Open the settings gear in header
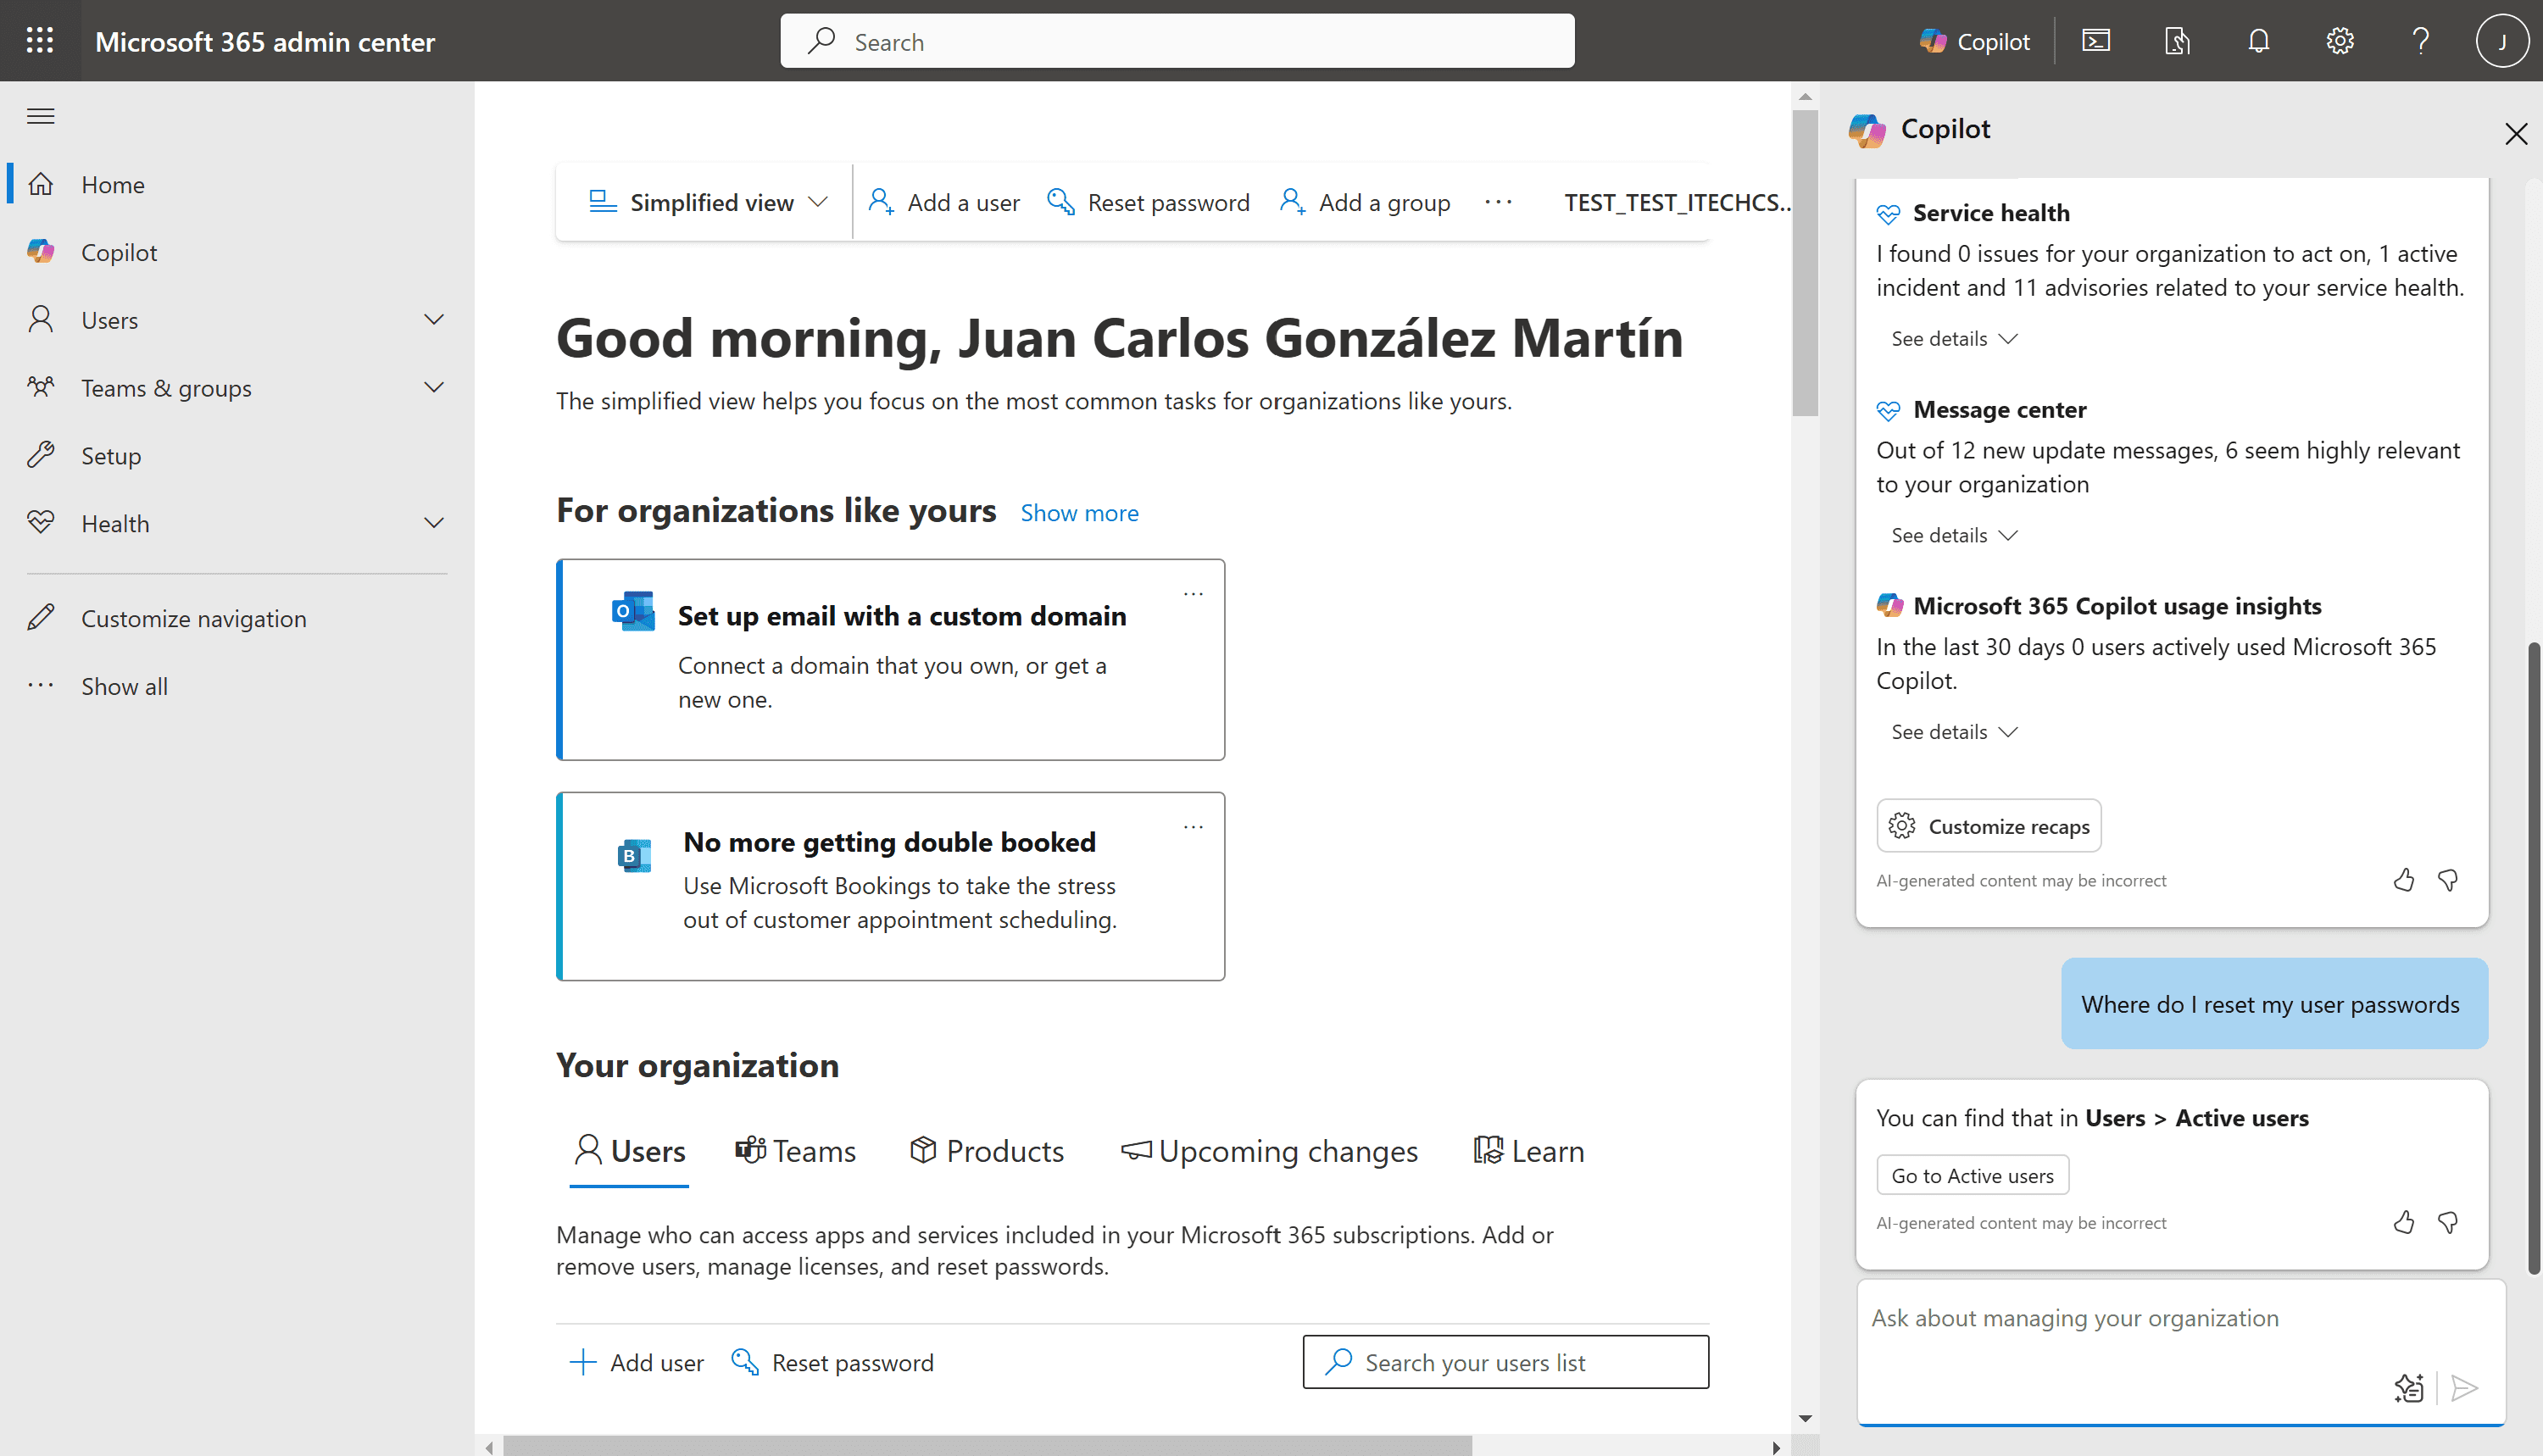This screenshot has height=1456, width=2543. pos(2339,41)
